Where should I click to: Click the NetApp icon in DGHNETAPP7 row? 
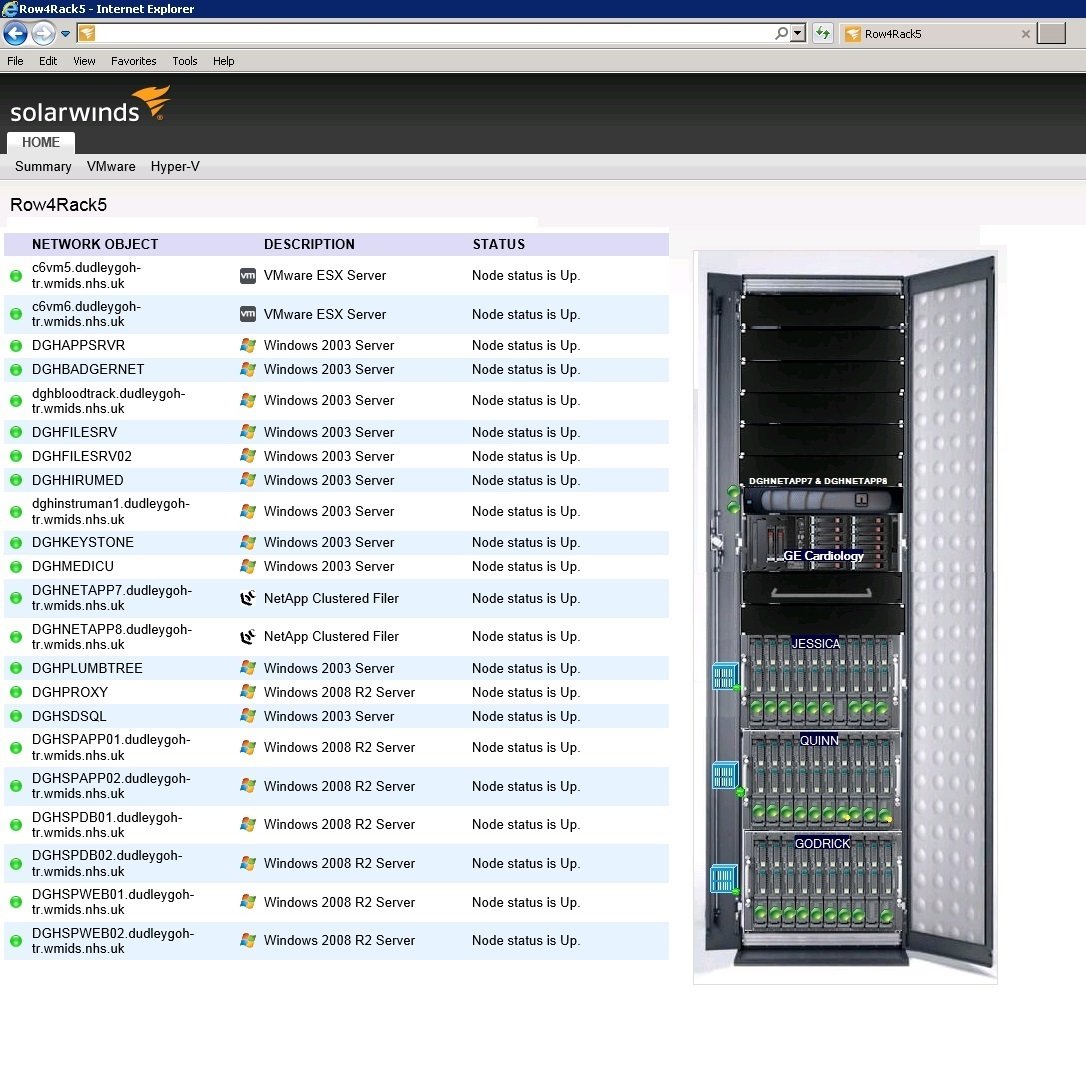coord(247,598)
